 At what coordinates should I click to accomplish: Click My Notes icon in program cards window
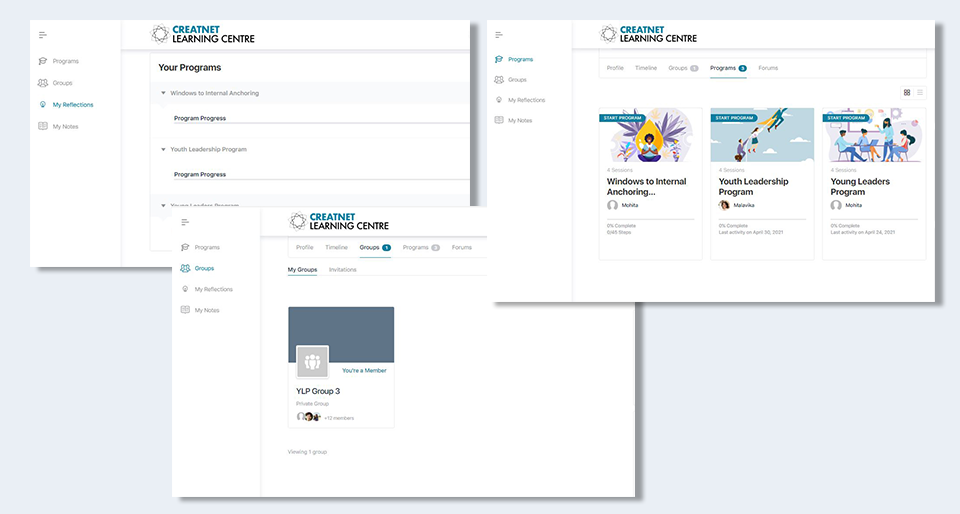coord(498,120)
